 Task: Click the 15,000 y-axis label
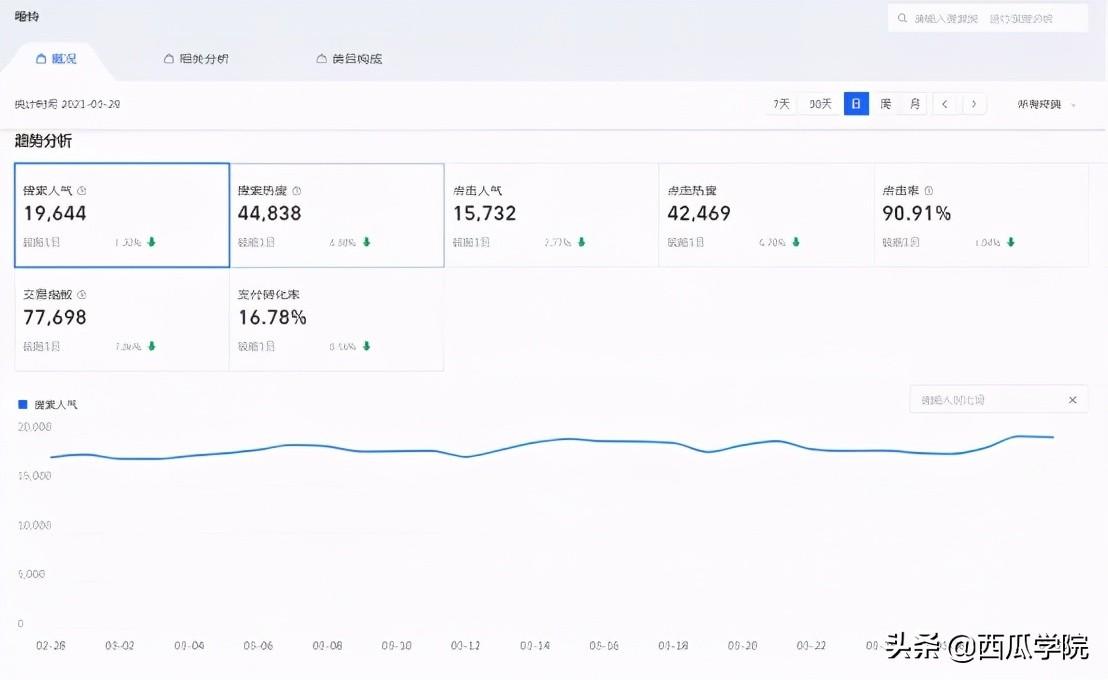tap(35, 476)
